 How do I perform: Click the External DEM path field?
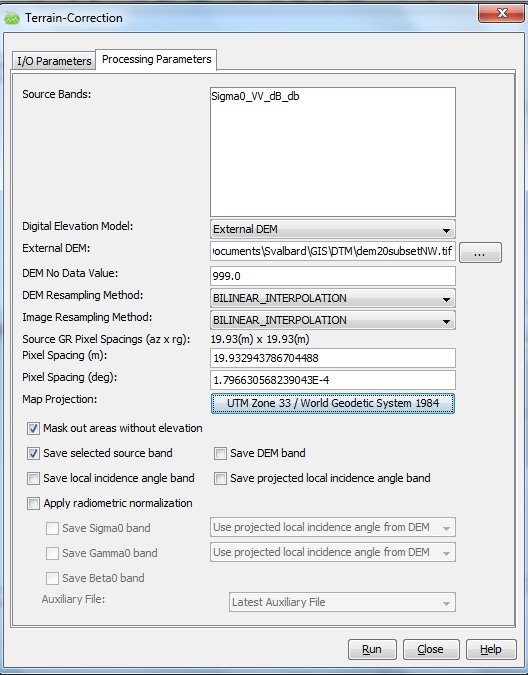[x=333, y=251]
